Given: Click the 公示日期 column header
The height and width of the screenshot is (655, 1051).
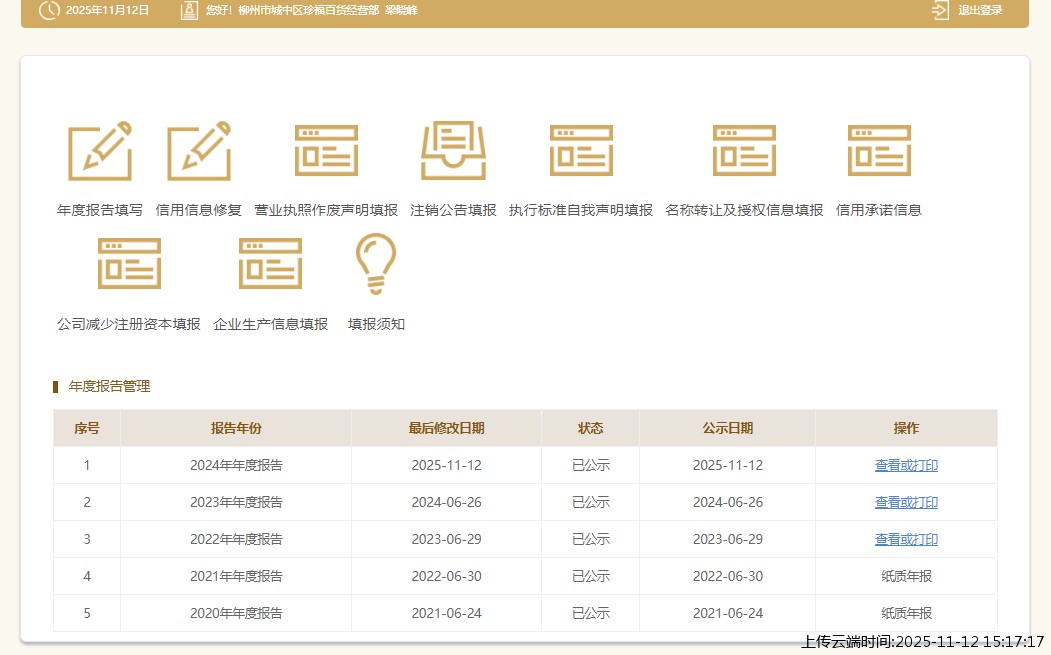Looking at the screenshot, I should coord(727,428).
